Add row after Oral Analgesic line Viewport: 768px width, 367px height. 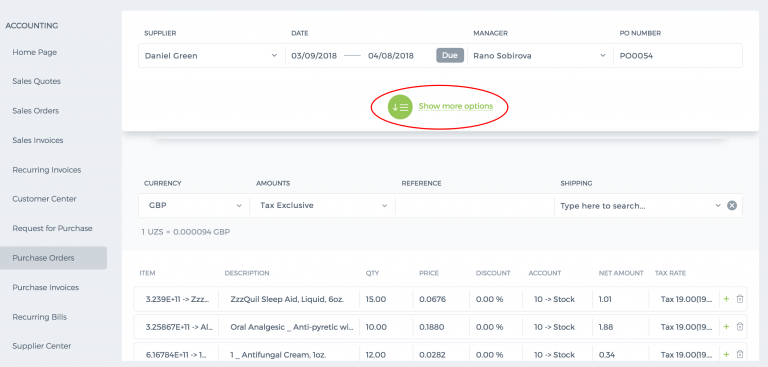[x=726, y=327]
